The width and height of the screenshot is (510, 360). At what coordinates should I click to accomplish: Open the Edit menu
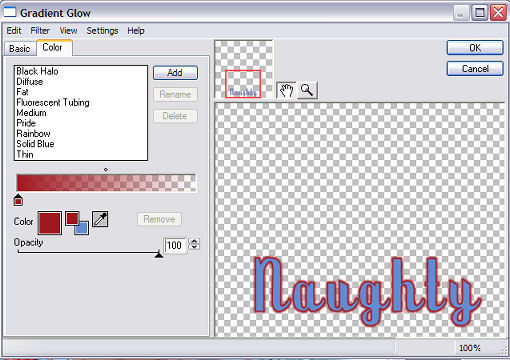click(x=14, y=31)
